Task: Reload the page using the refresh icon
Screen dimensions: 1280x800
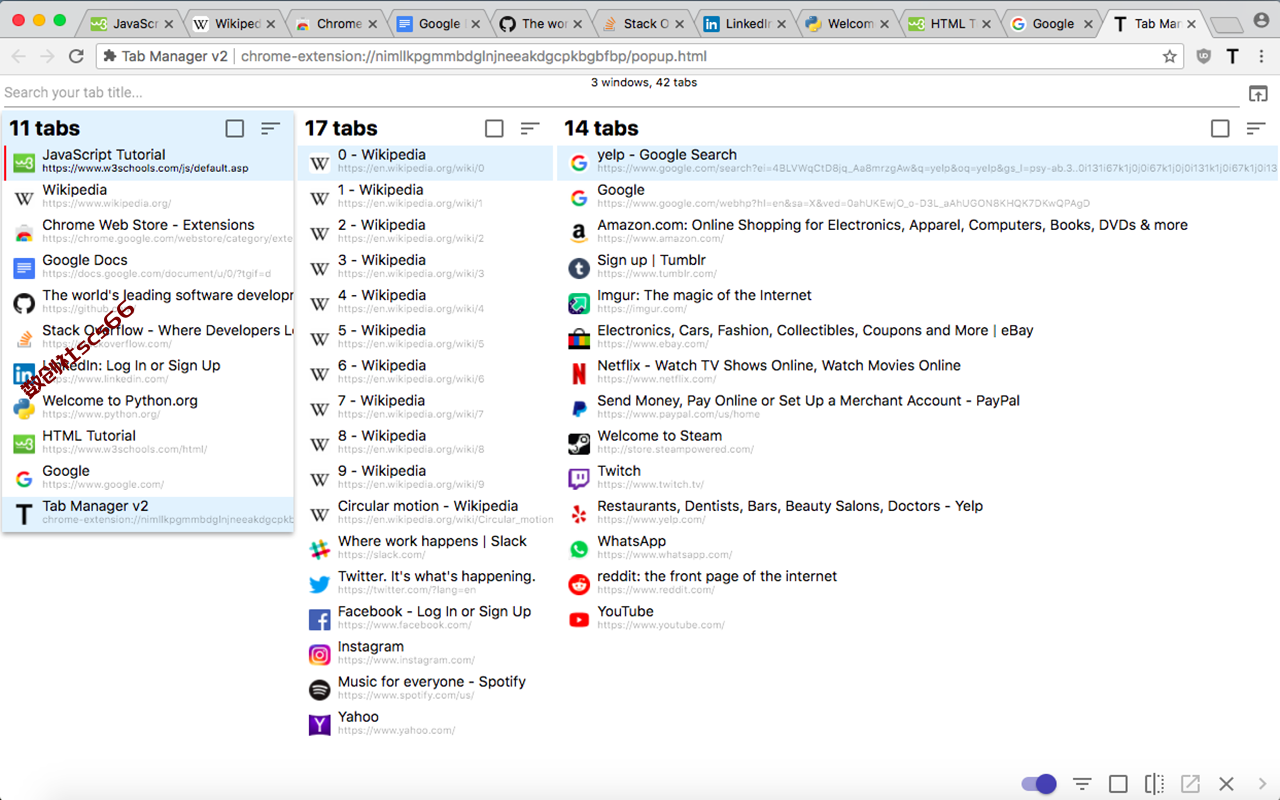Action: tap(76, 57)
